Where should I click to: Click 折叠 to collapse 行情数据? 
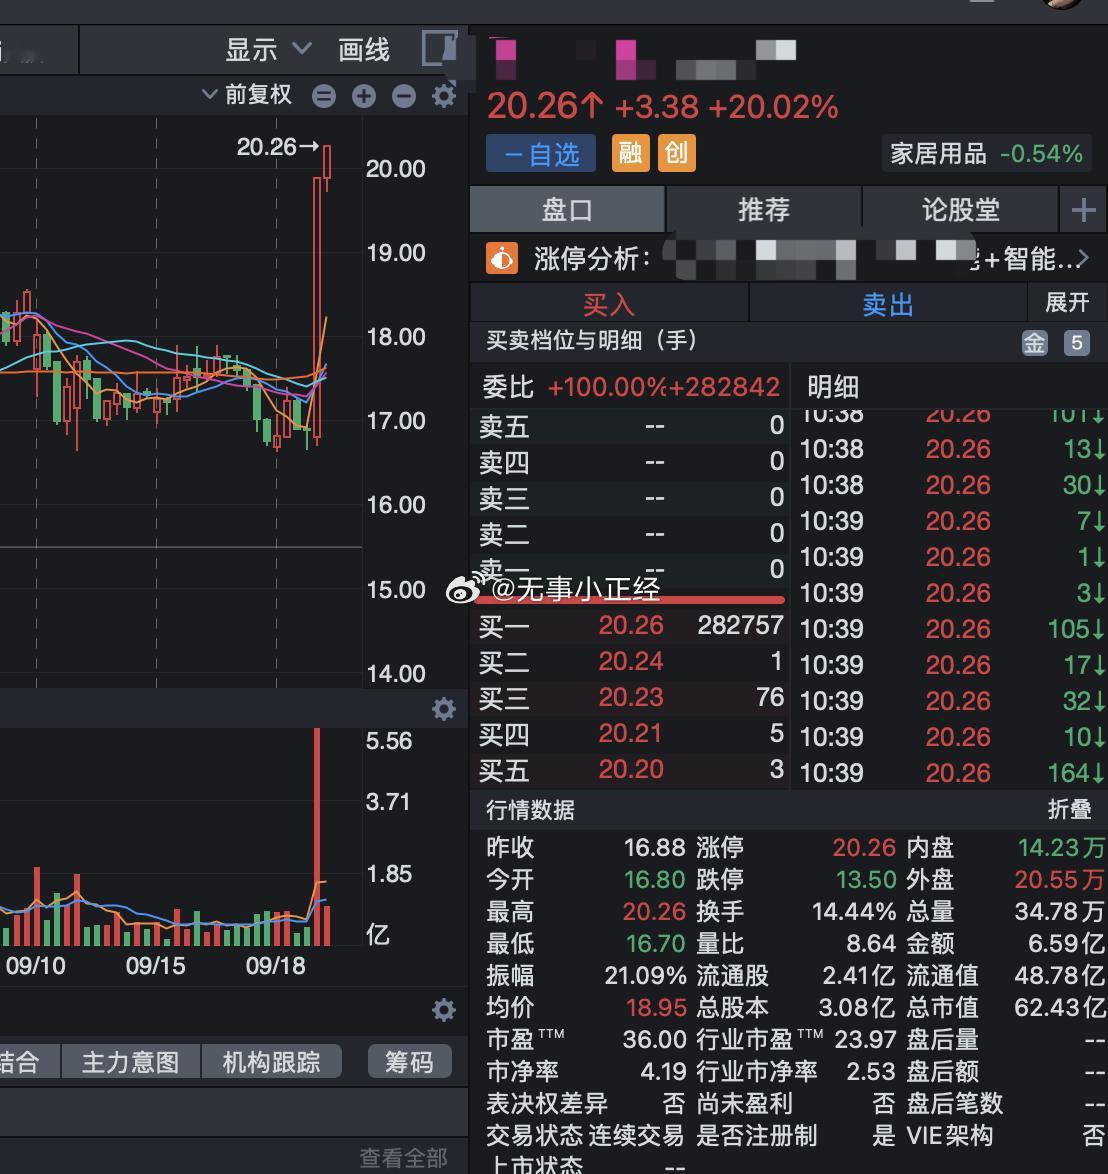click(1069, 809)
